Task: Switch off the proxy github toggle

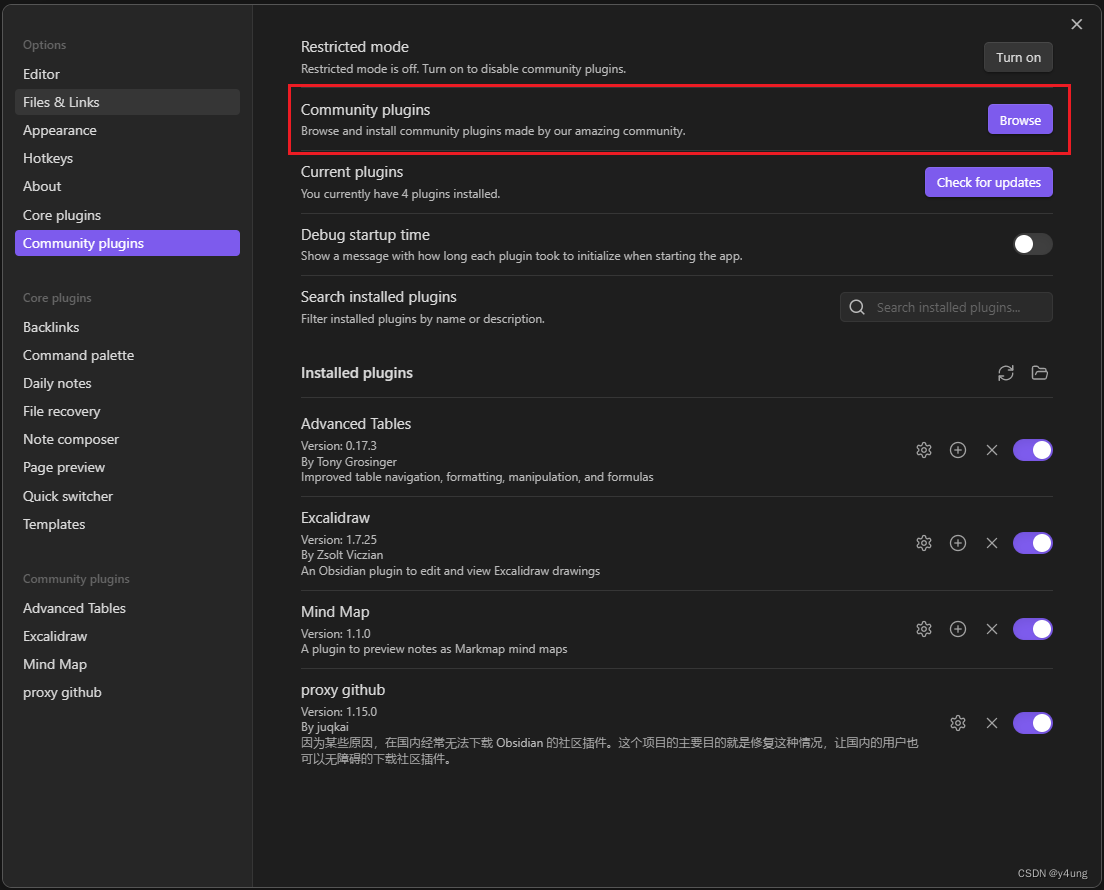Action: 1033,723
